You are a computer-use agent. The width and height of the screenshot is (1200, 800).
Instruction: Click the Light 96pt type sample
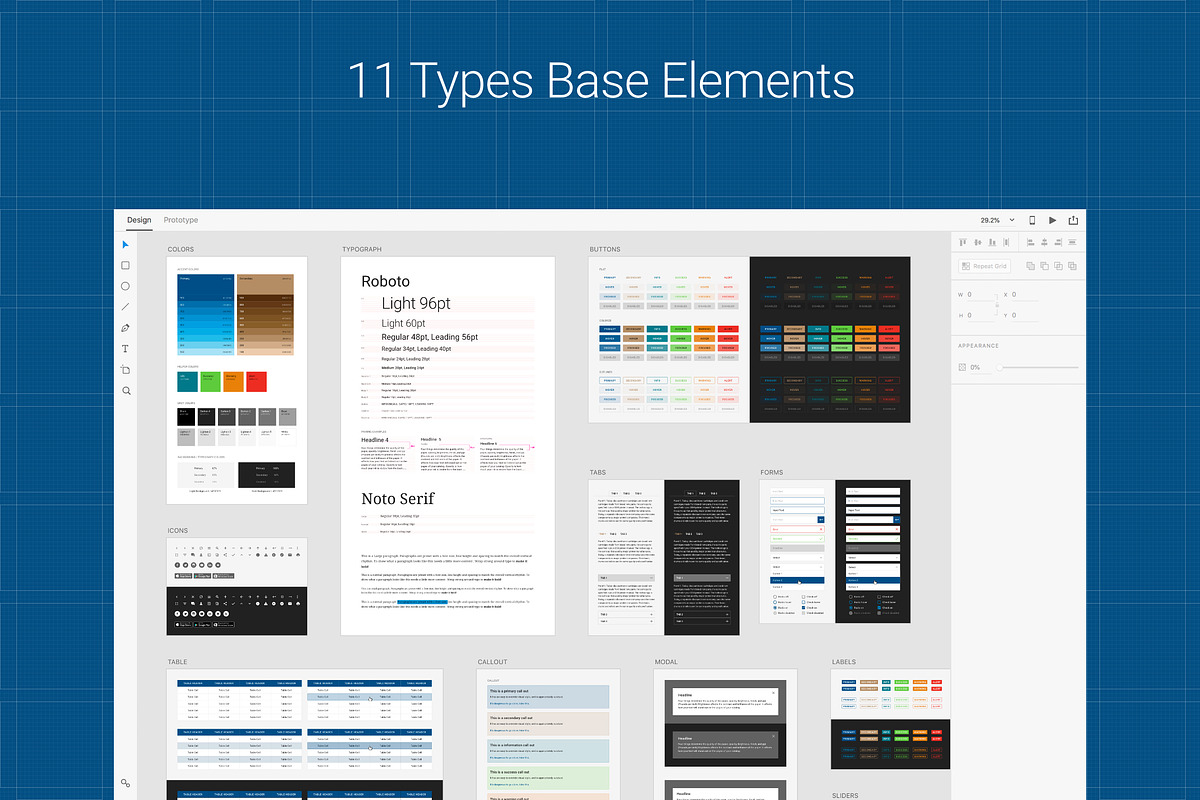point(416,303)
